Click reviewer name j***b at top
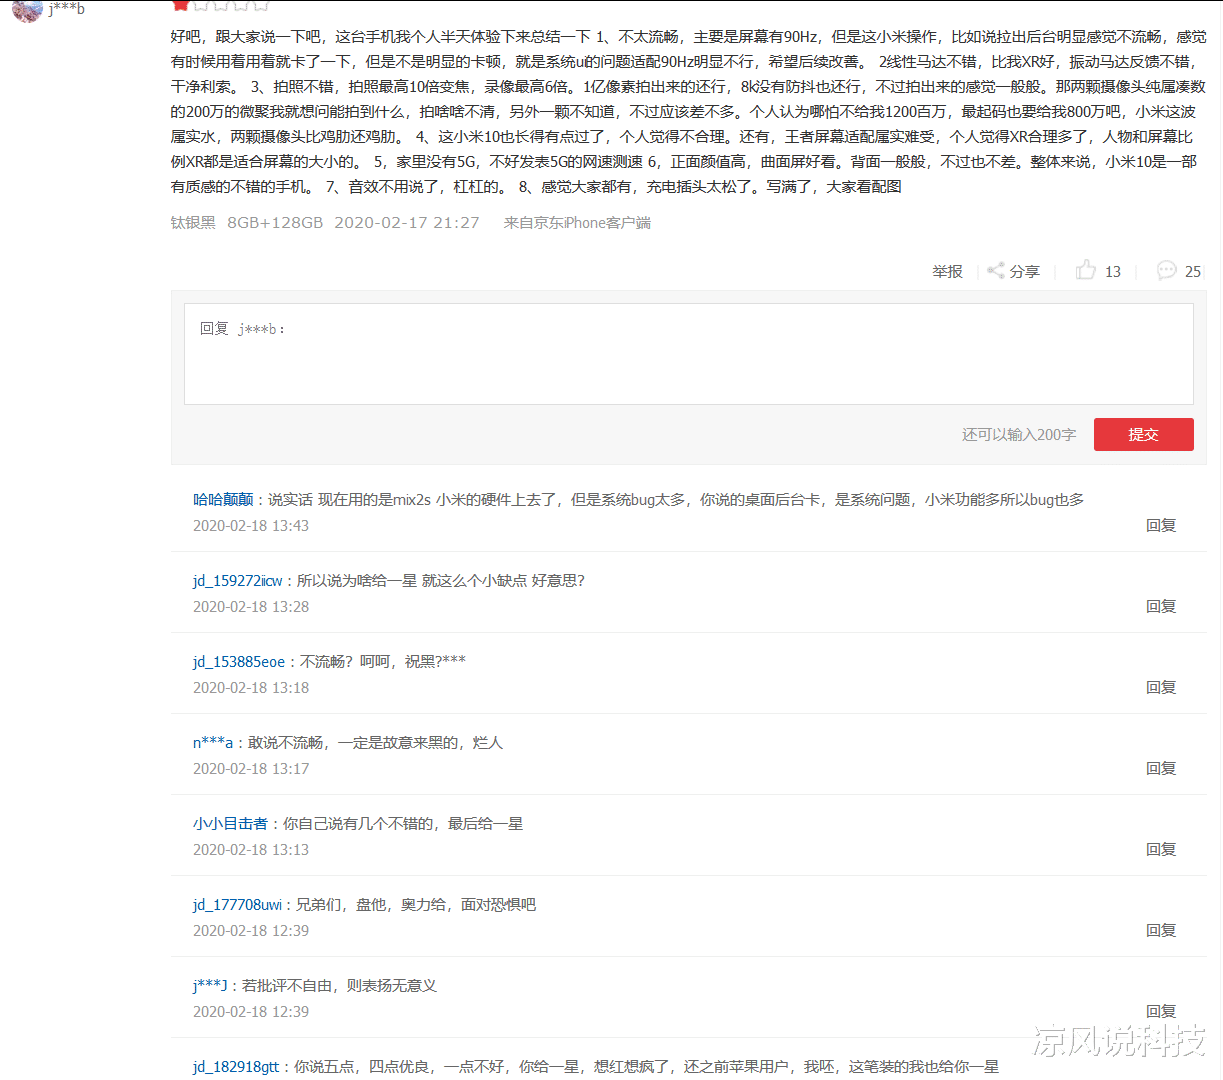1223x1080 pixels. coord(67,9)
